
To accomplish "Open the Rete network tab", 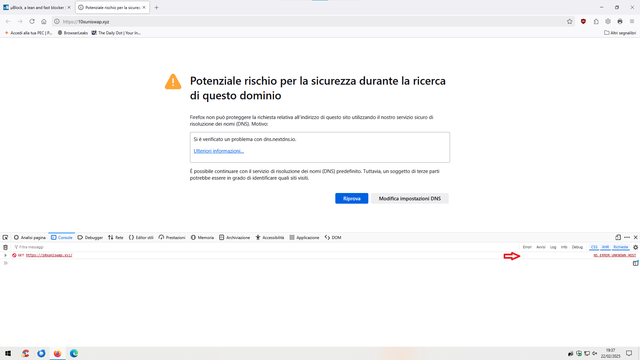I will [x=116, y=237].
